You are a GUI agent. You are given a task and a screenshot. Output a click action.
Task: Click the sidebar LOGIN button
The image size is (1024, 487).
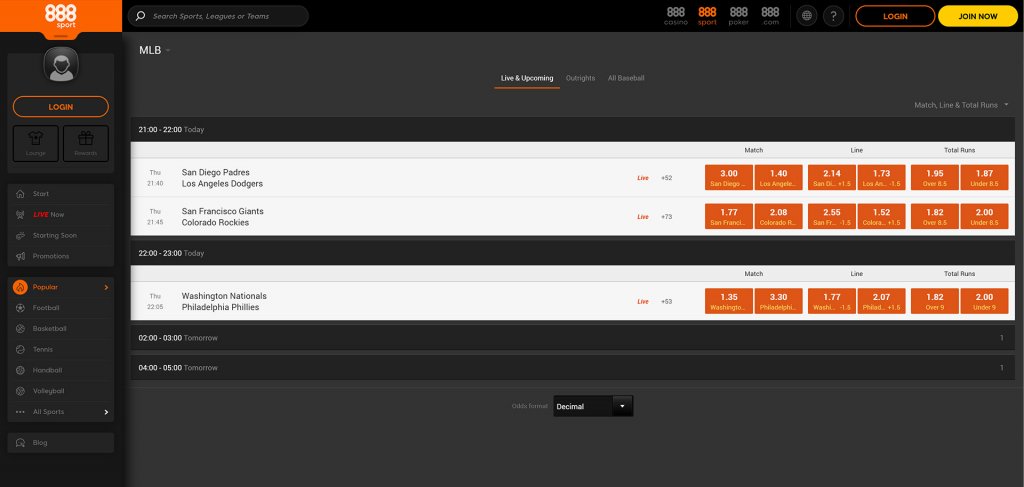tap(61, 107)
